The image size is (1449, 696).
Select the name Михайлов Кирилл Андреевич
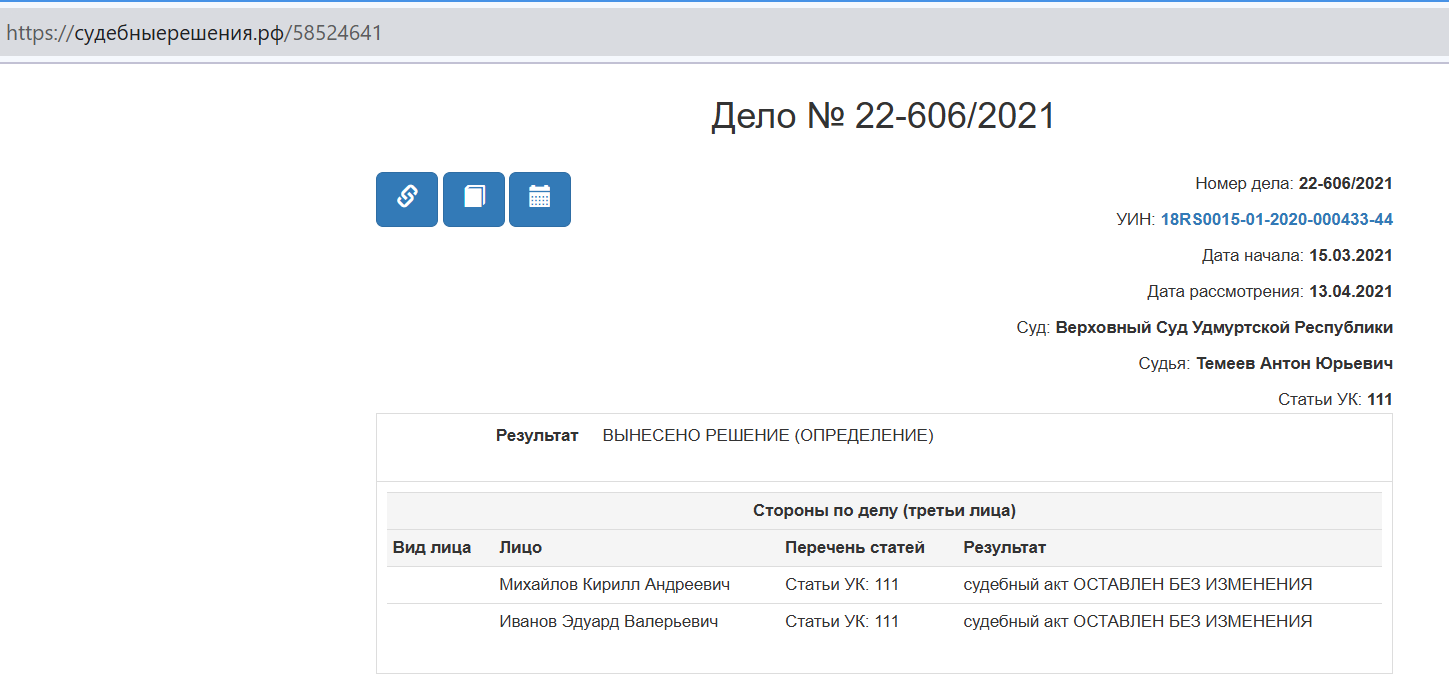tap(615, 585)
